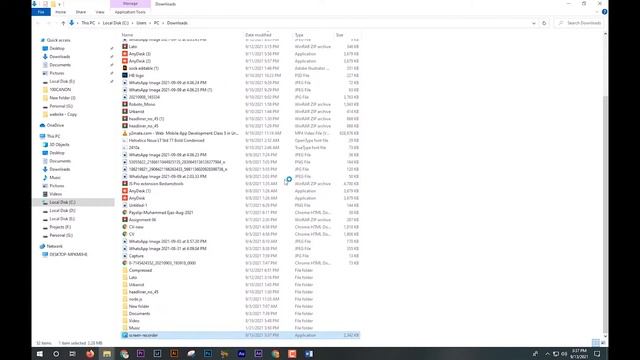This screenshot has width=640, height=360.
Task: Select the Application Tools tab
Action: [130, 12]
